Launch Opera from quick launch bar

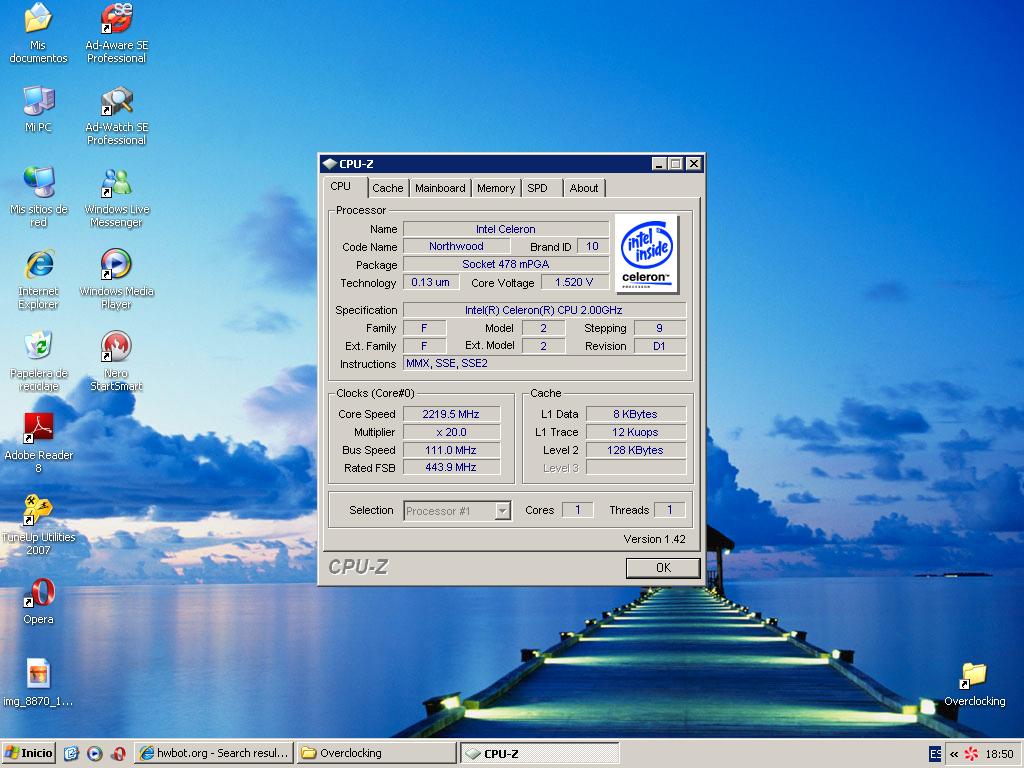pos(118,754)
